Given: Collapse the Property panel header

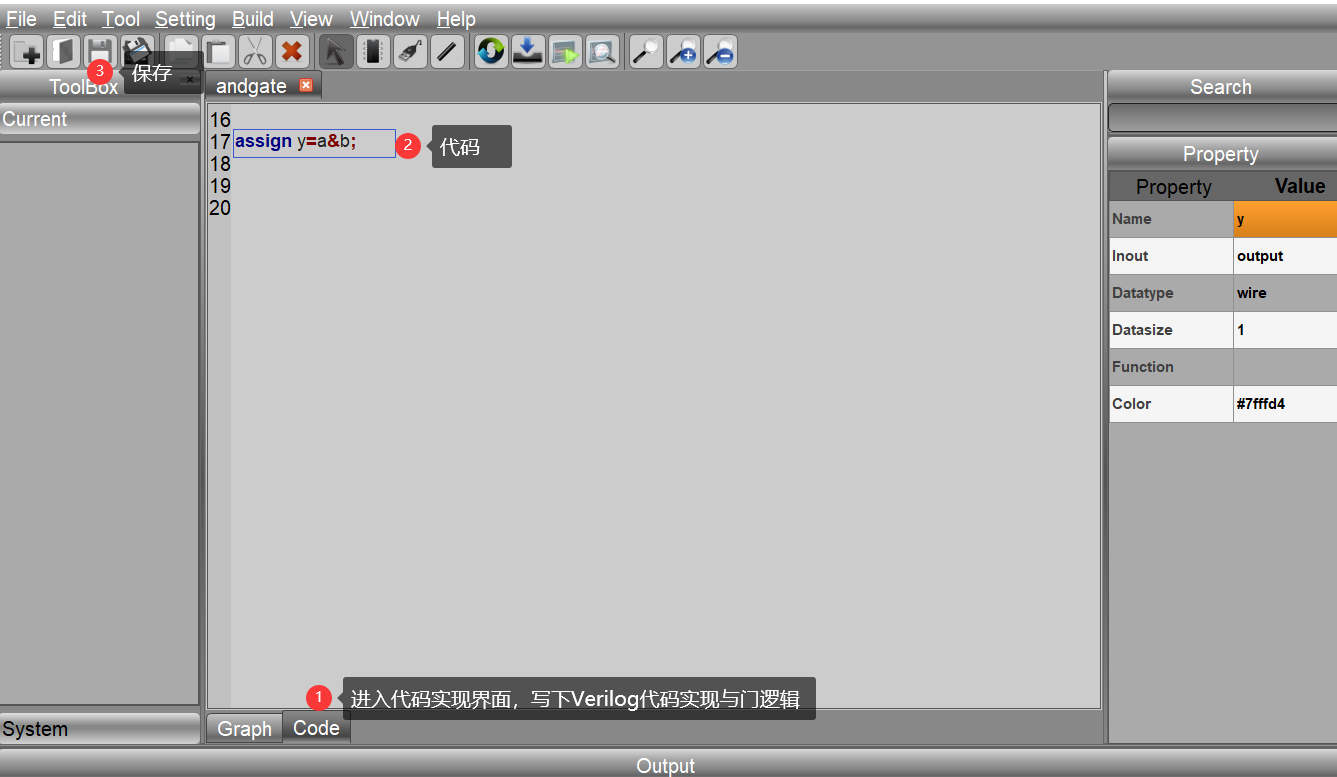Looking at the screenshot, I should point(1221,154).
